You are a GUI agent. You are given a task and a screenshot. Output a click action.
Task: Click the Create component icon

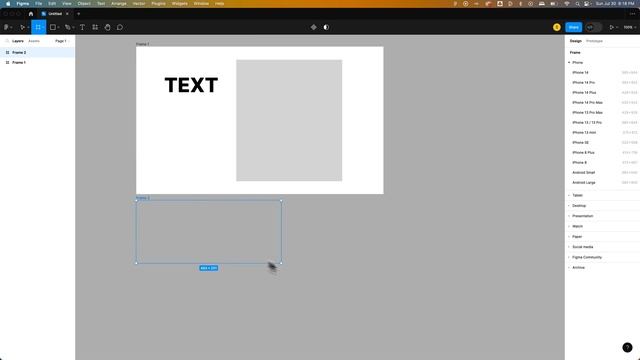(x=313, y=27)
